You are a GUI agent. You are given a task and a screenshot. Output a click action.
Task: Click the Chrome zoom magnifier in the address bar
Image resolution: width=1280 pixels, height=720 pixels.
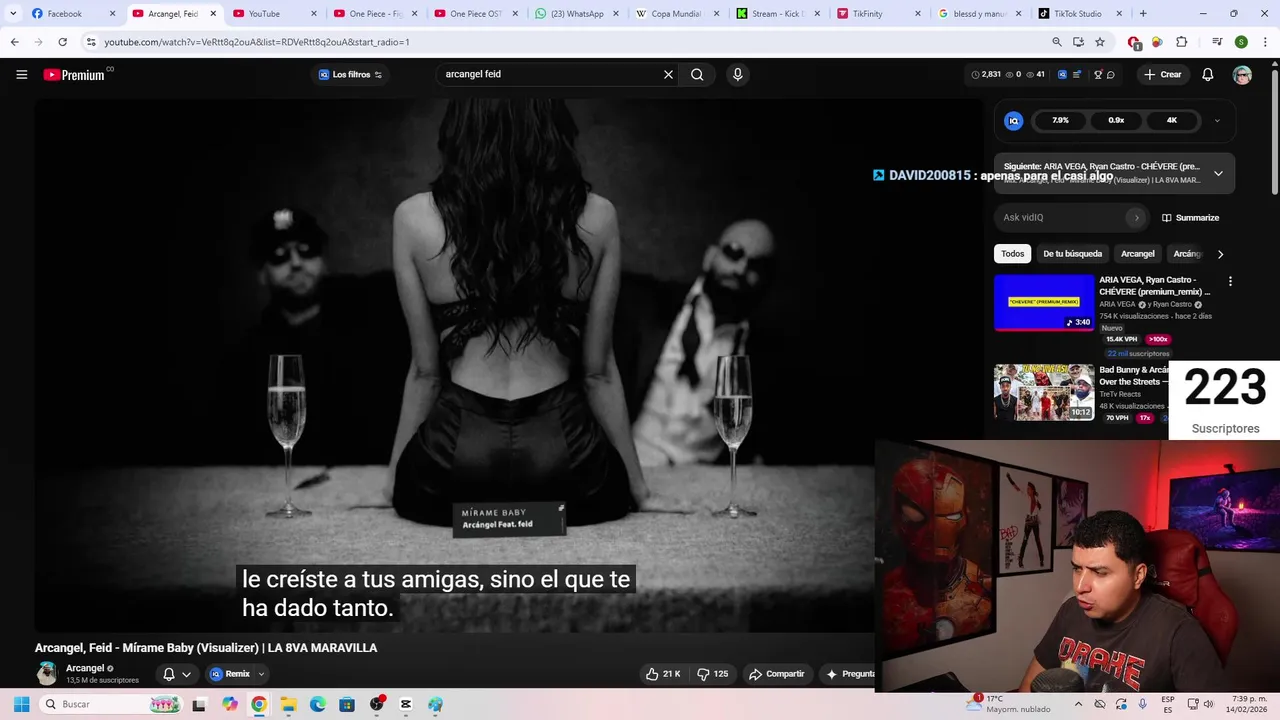1057,42
